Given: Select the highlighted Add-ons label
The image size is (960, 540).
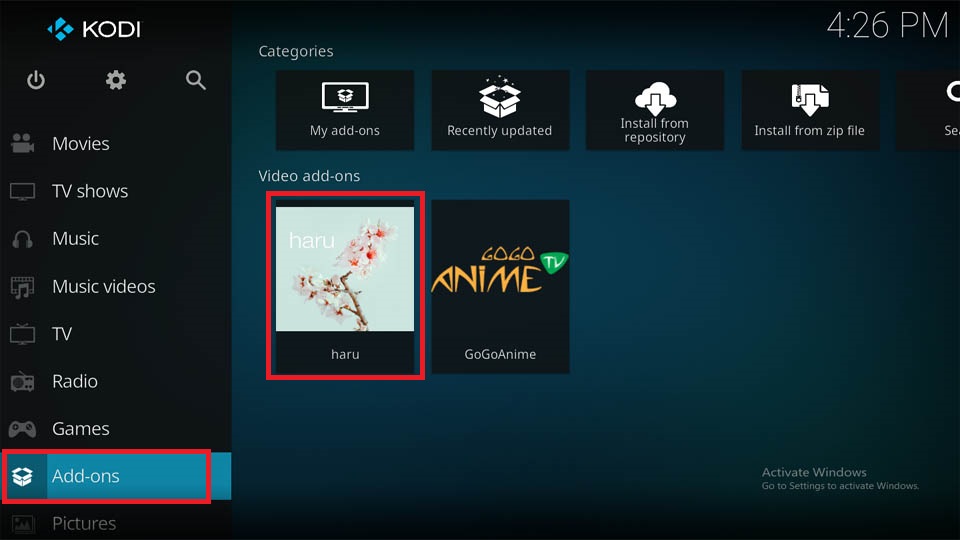Looking at the screenshot, I should [x=86, y=476].
